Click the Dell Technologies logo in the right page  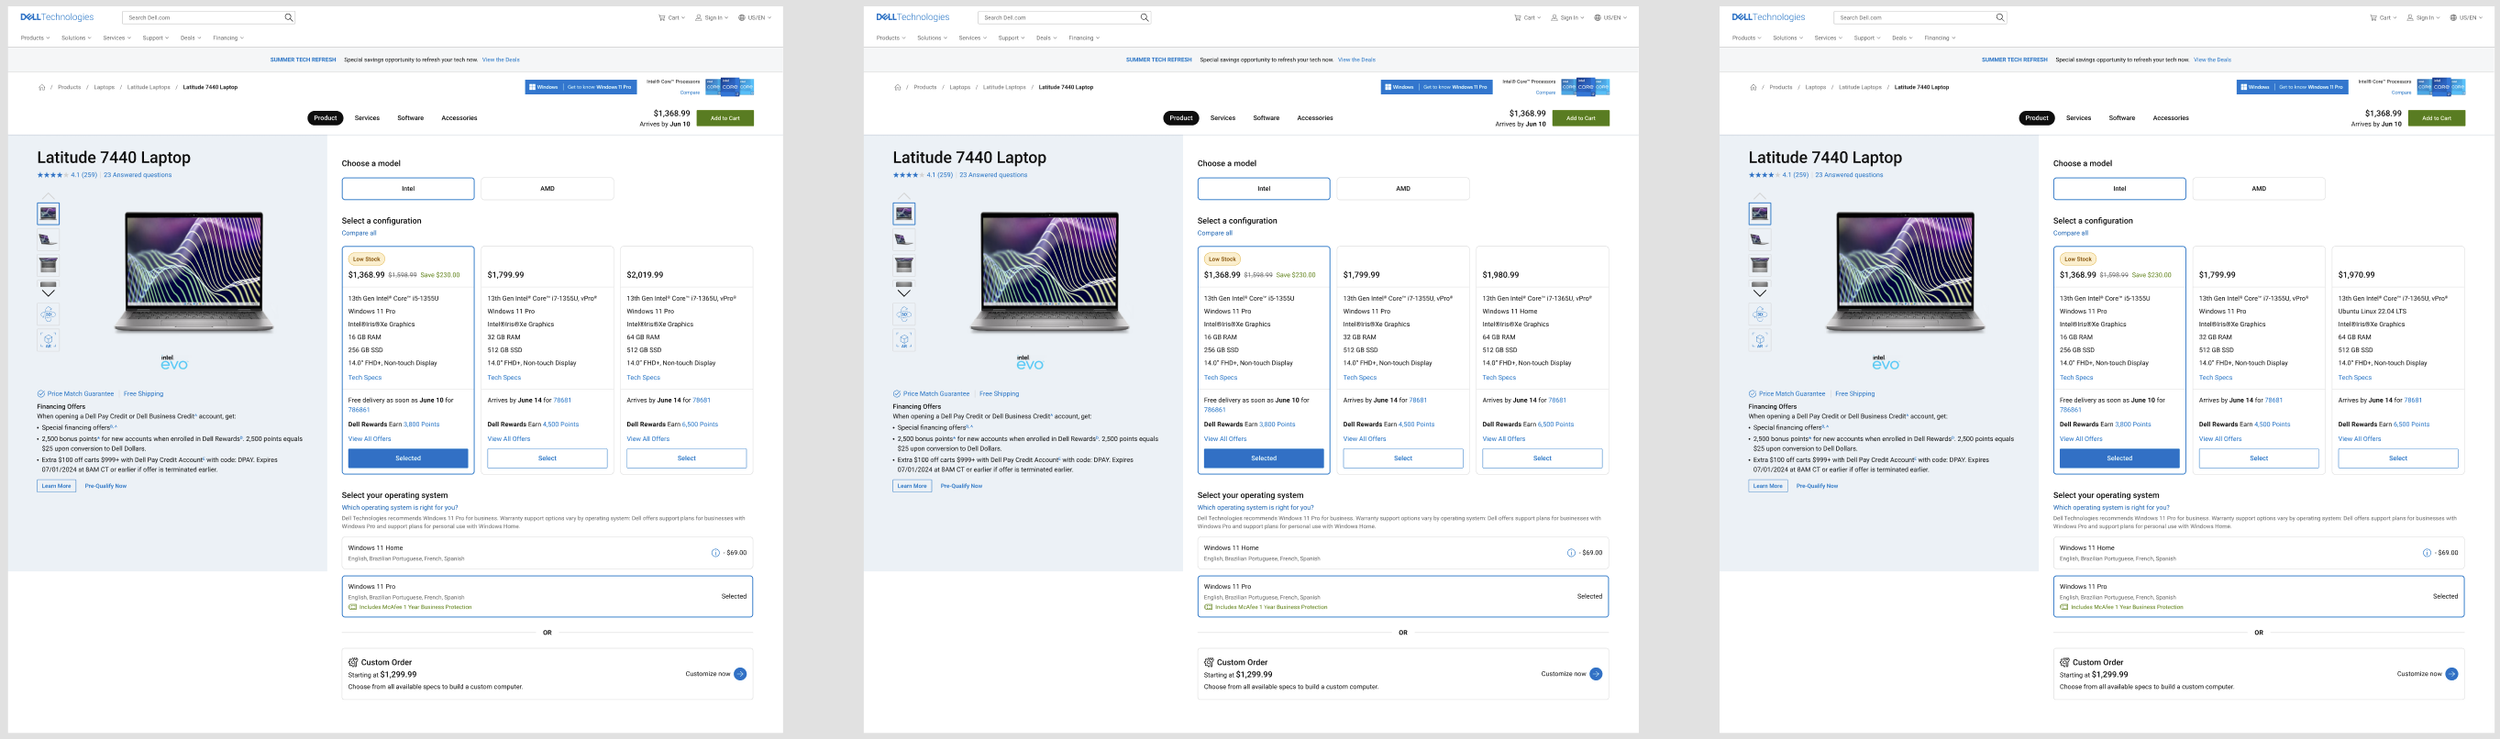pos(1768,17)
